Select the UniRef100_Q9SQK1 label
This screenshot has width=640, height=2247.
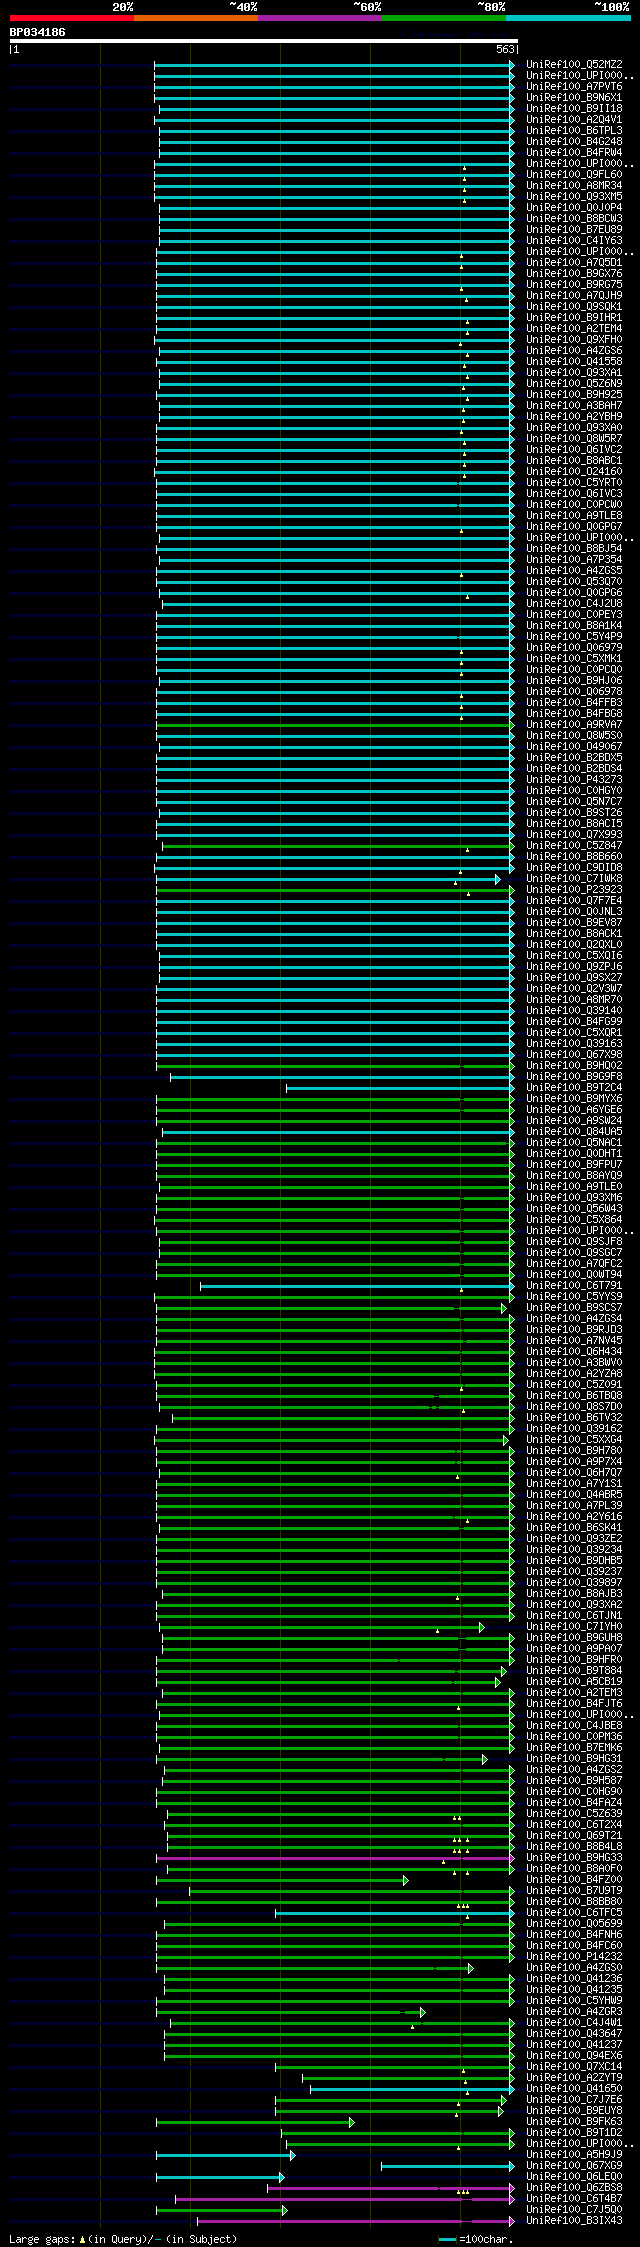tap(574, 306)
